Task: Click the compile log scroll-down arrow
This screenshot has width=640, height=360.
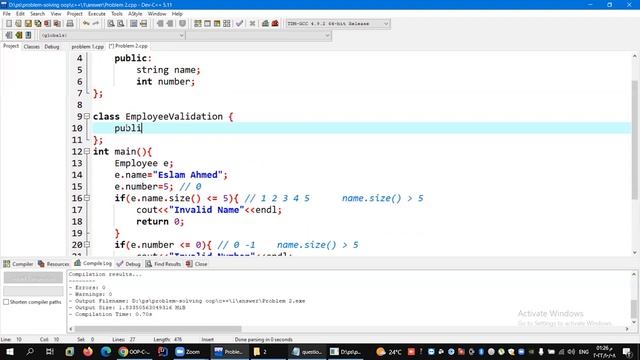Action: (634, 322)
